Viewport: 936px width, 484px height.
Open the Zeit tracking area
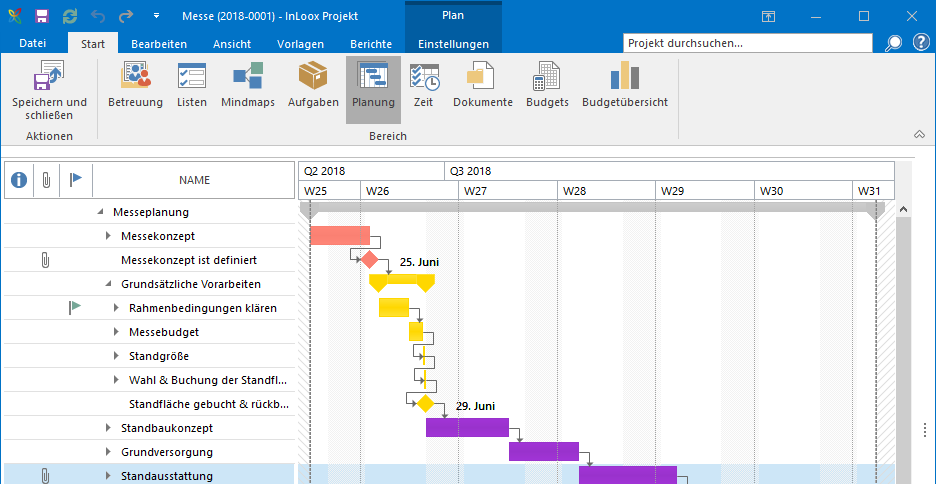(x=424, y=84)
